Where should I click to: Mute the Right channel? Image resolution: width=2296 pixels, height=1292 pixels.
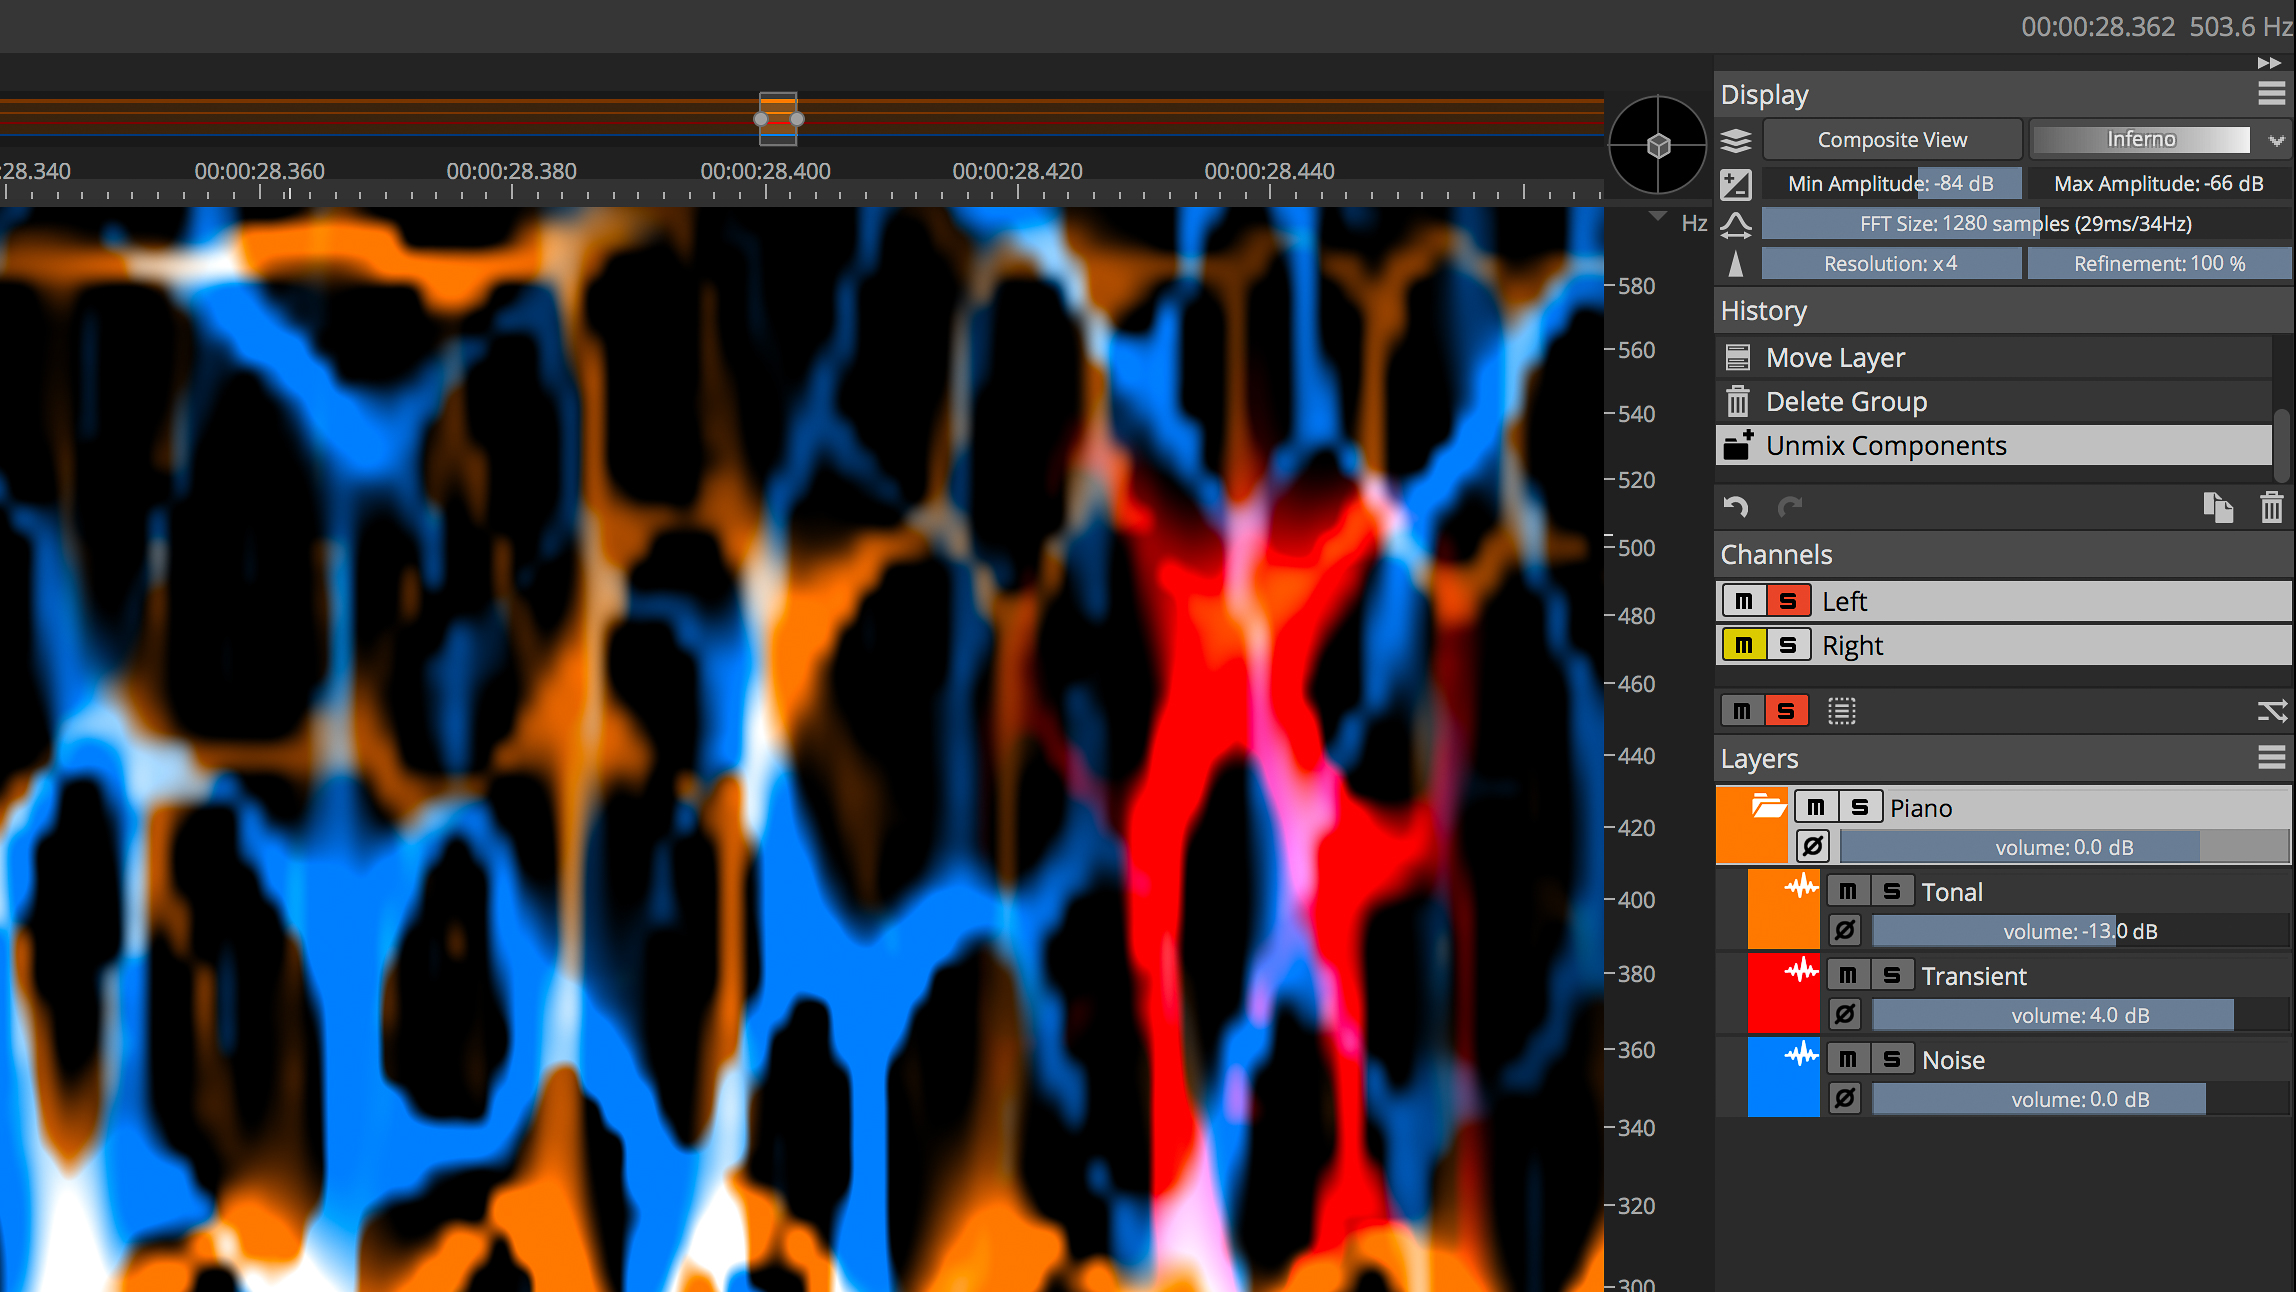[x=1743, y=646]
